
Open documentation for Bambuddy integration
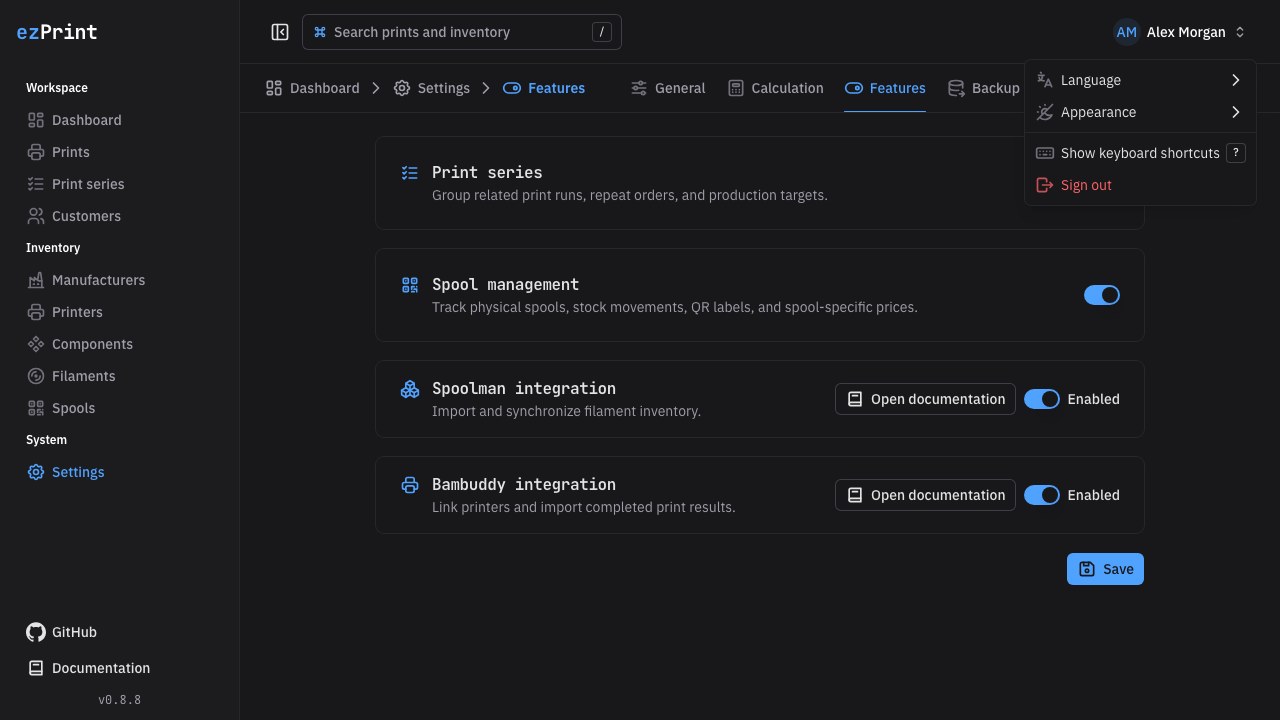[x=925, y=495]
